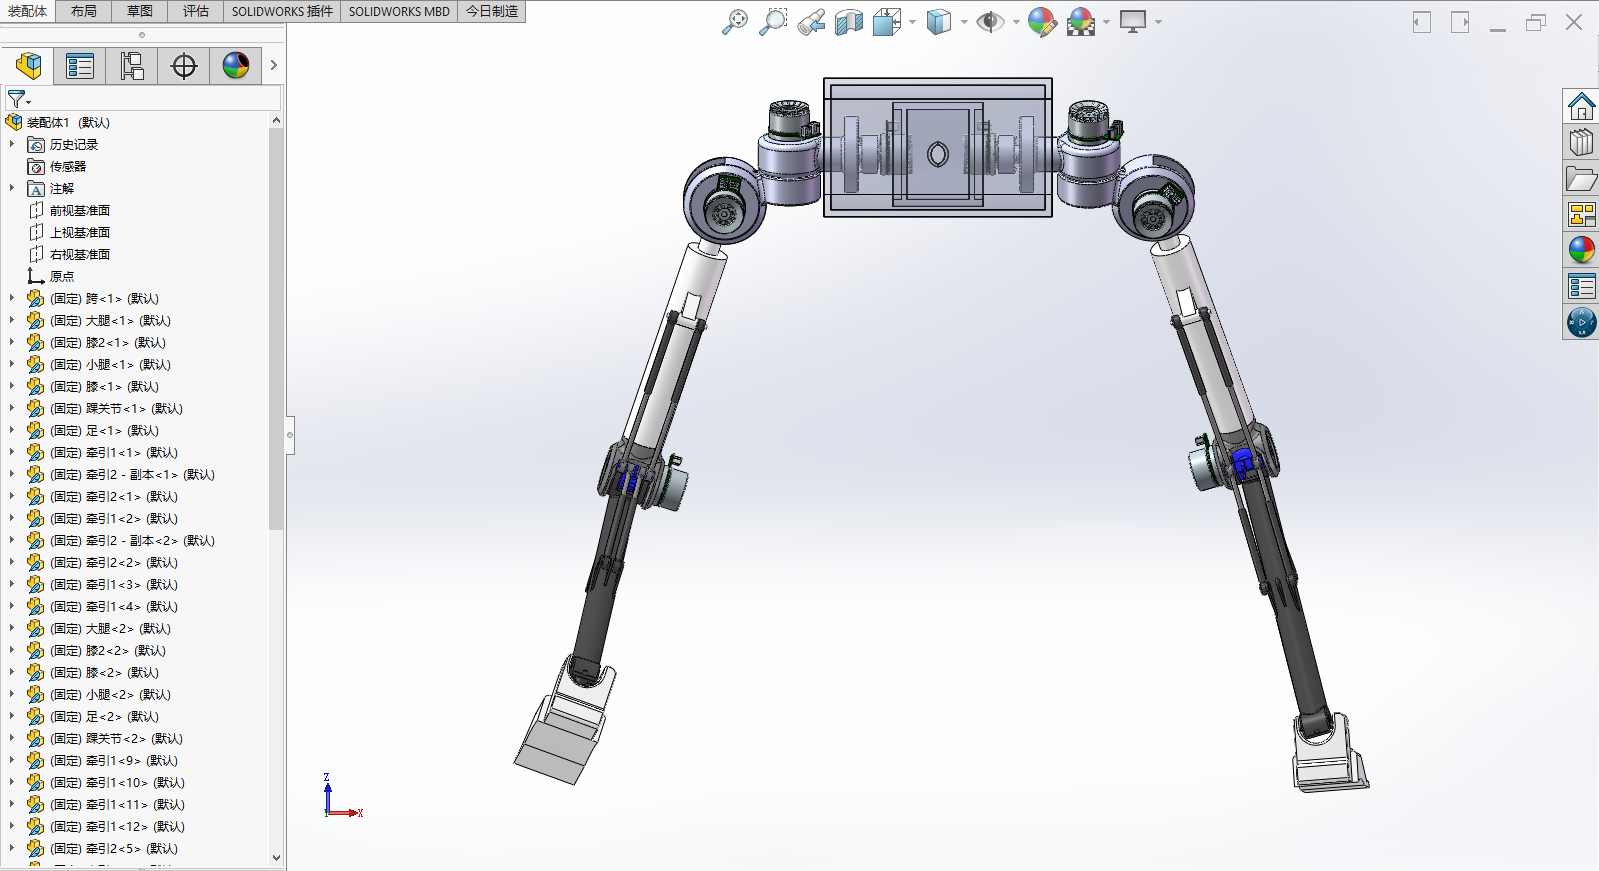Click the feature tree scroll-down arrow

(277, 857)
